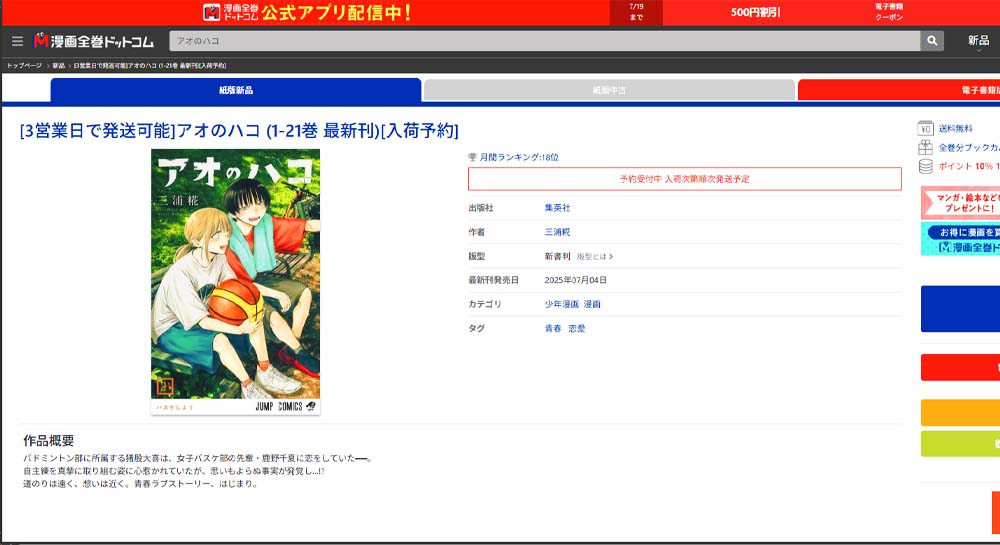Screen dimensions: 1000x545
Task: Open 少年漫画 category link
Action: [x=561, y=304]
